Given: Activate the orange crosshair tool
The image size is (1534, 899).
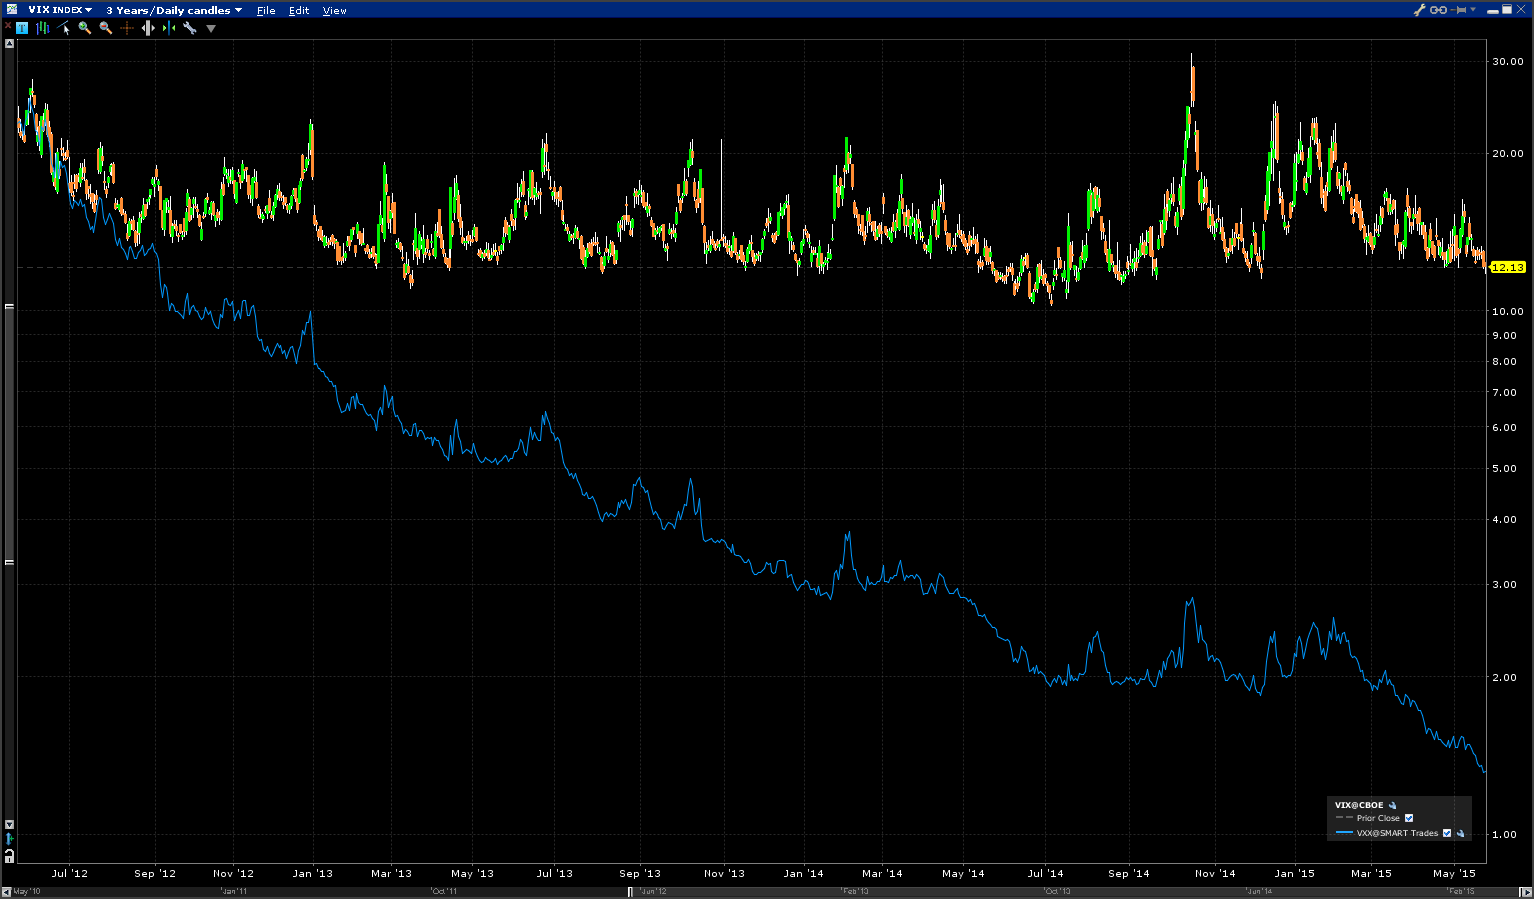Looking at the screenshot, I should click(x=126, y=28).
